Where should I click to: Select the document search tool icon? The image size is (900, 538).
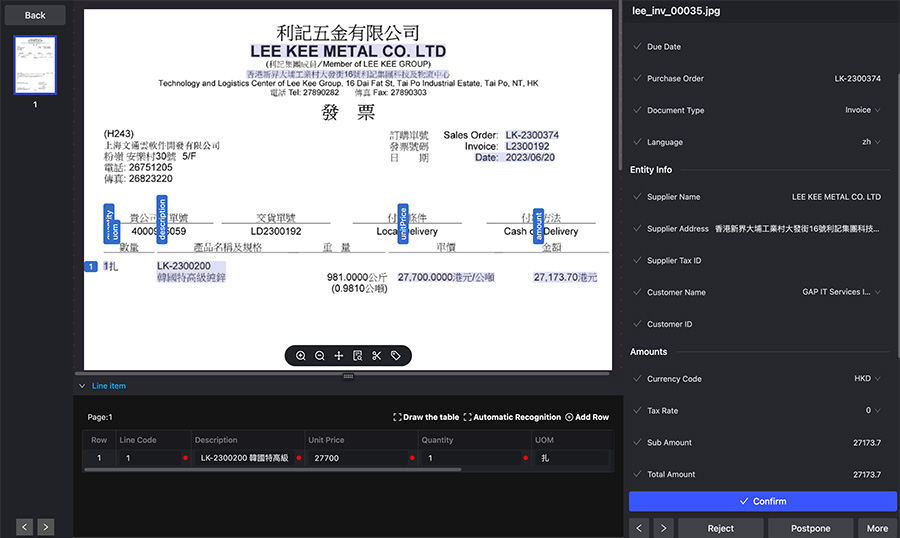click(x=358, y=356)
